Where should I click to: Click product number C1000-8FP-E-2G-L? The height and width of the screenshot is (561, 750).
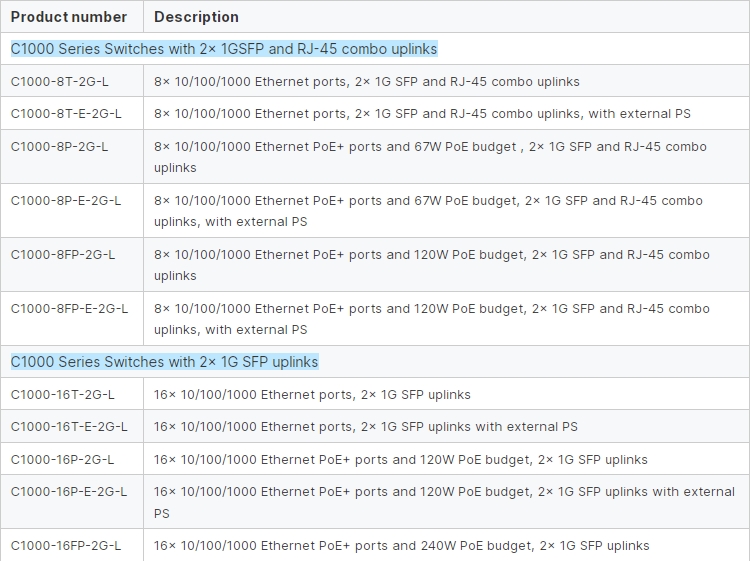69,308
